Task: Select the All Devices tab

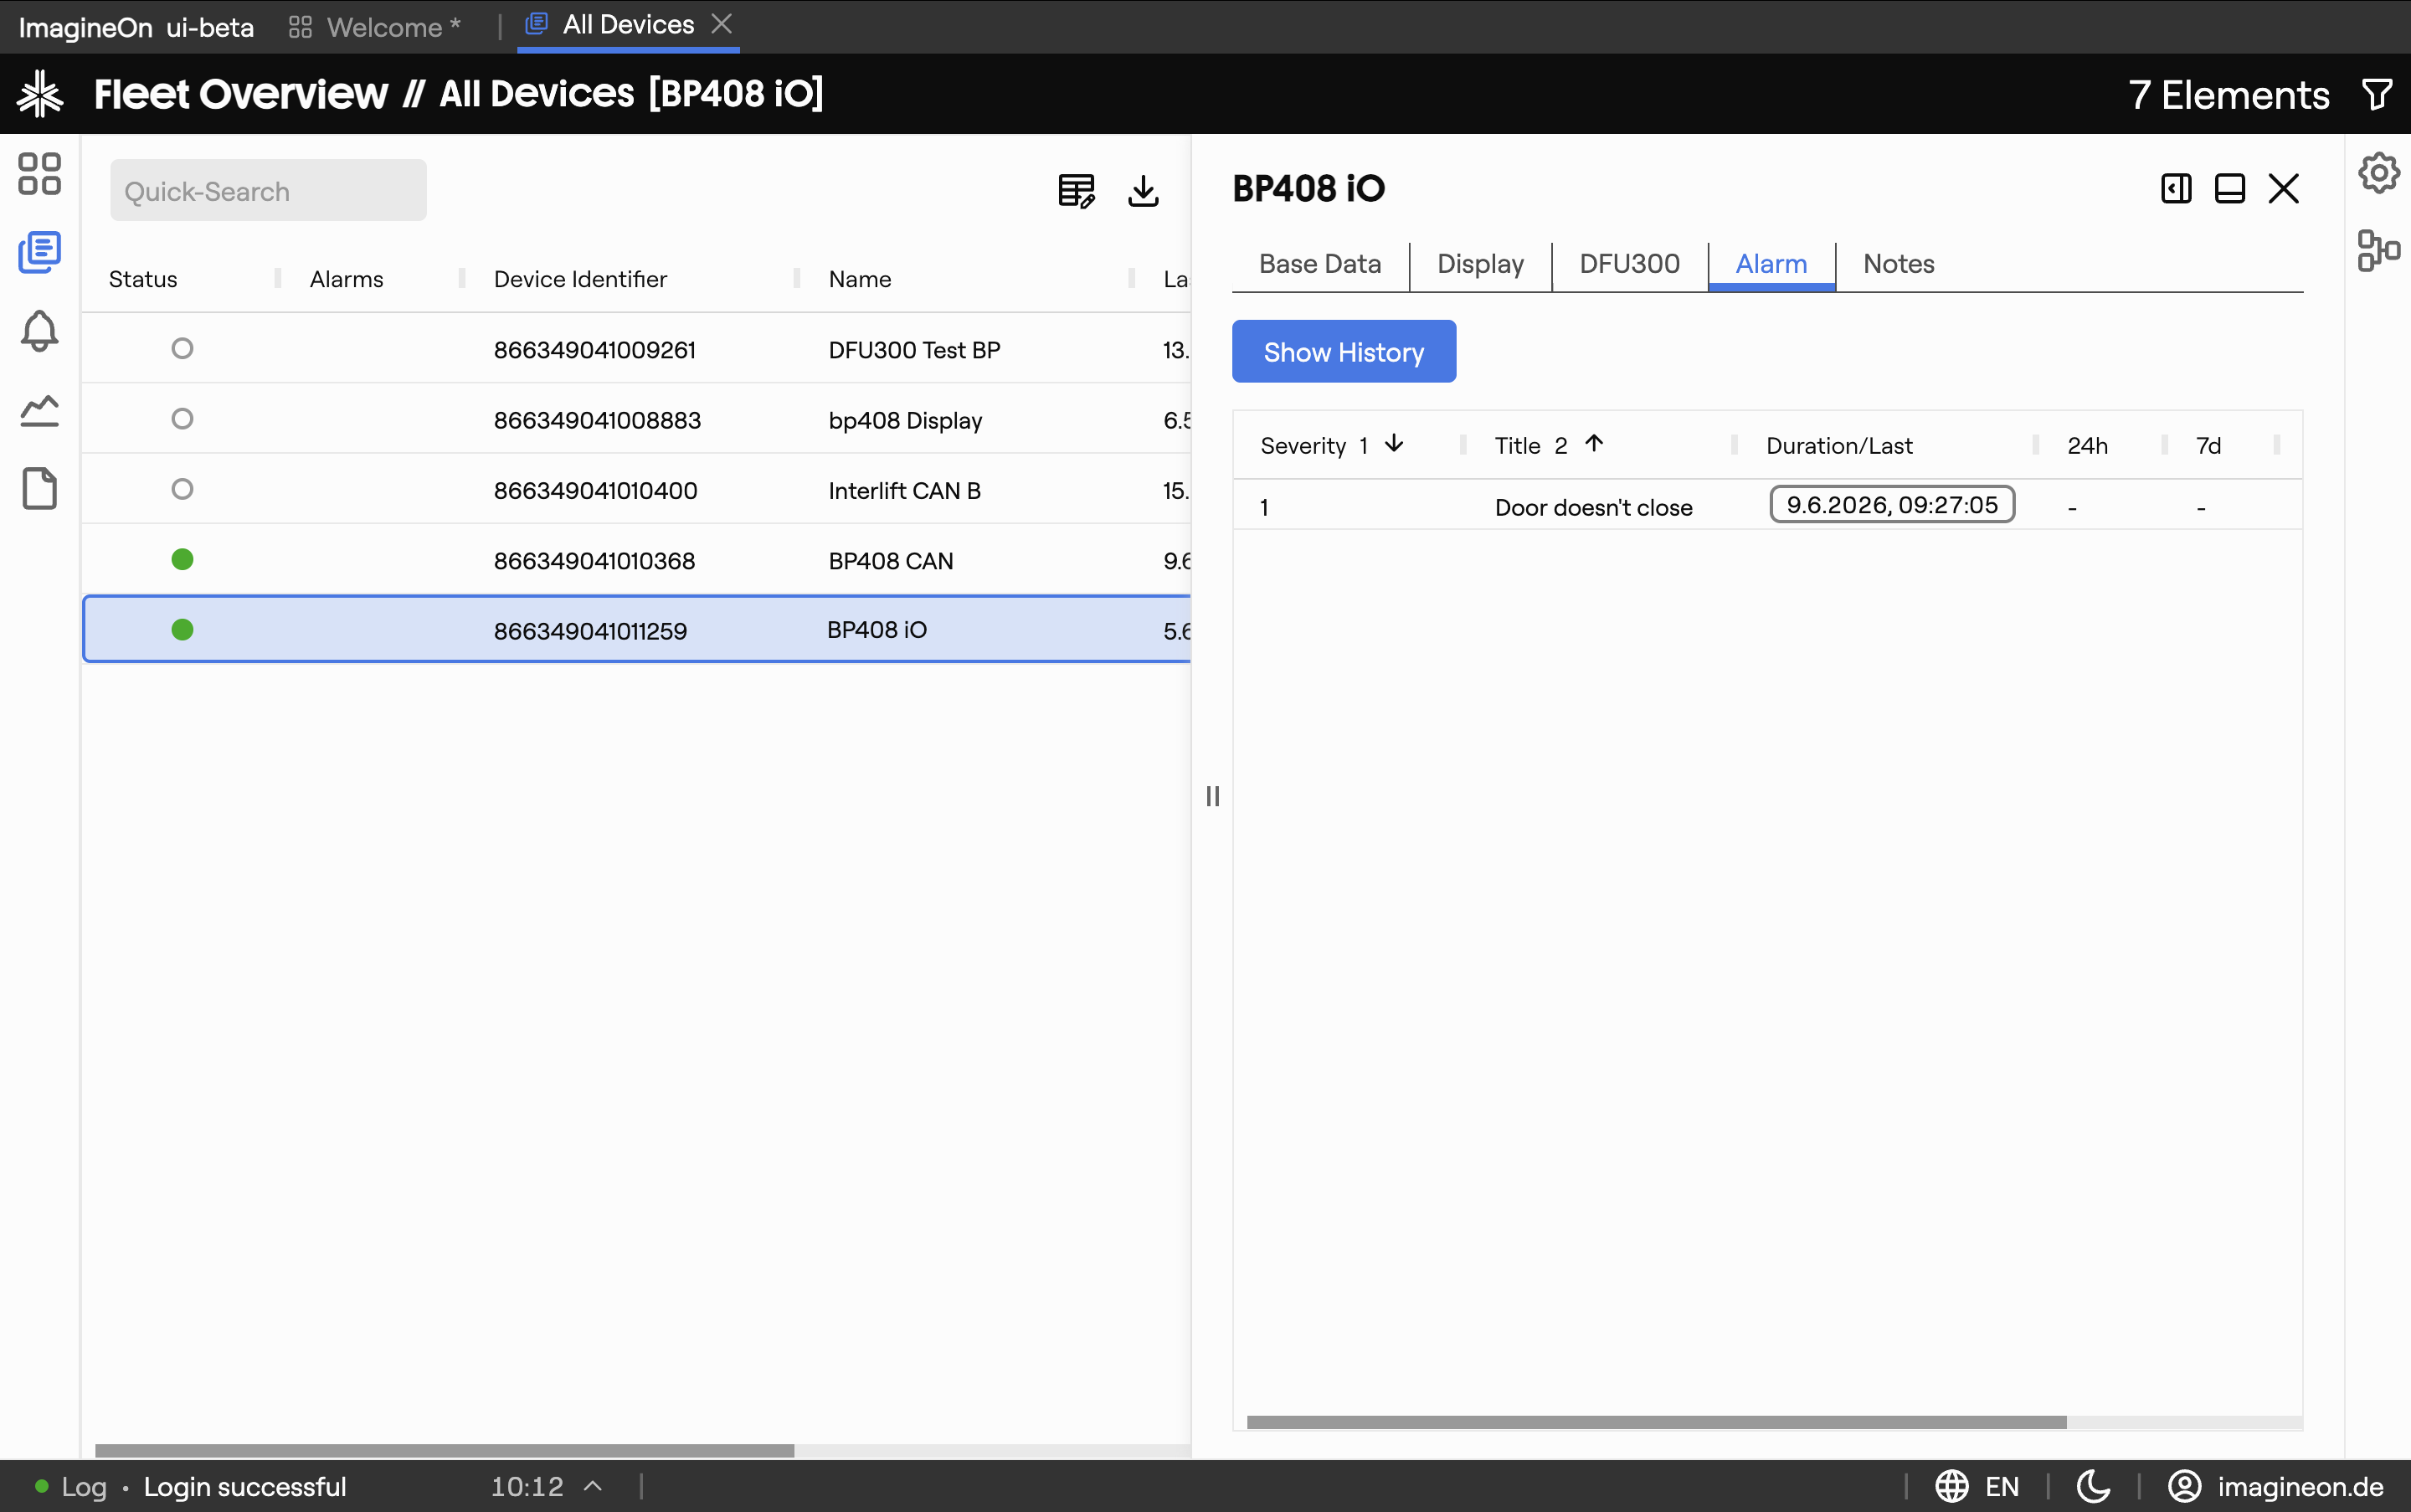Action: tap(627, 25)
